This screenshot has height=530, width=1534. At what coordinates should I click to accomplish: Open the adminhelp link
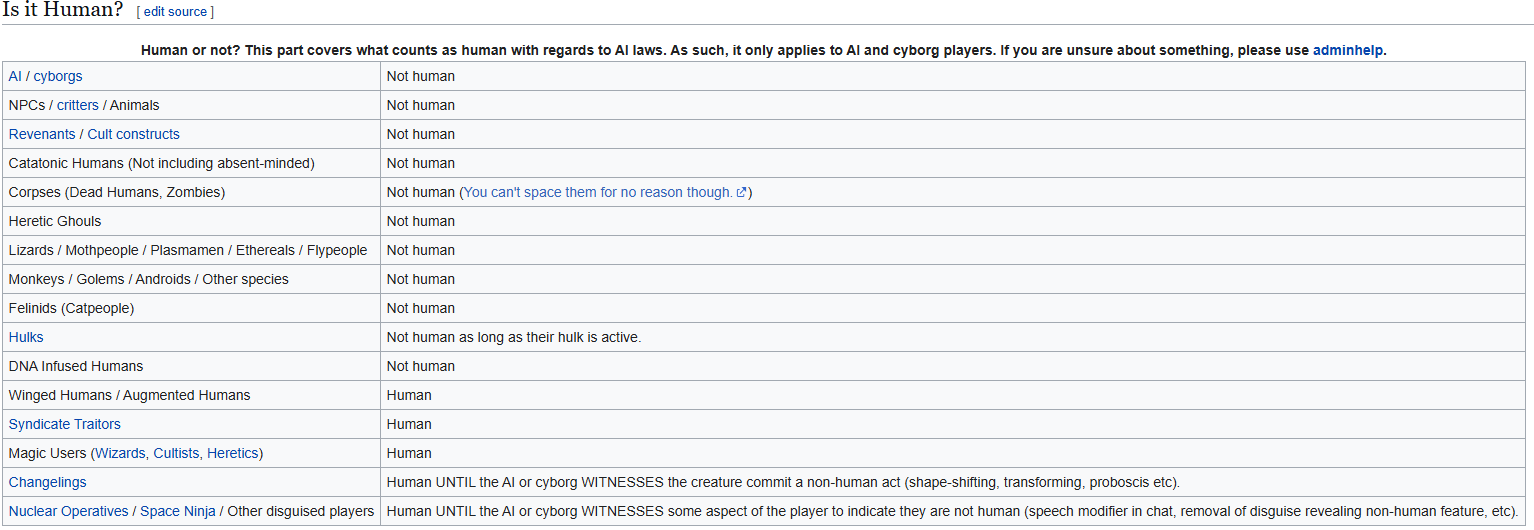1348,50
